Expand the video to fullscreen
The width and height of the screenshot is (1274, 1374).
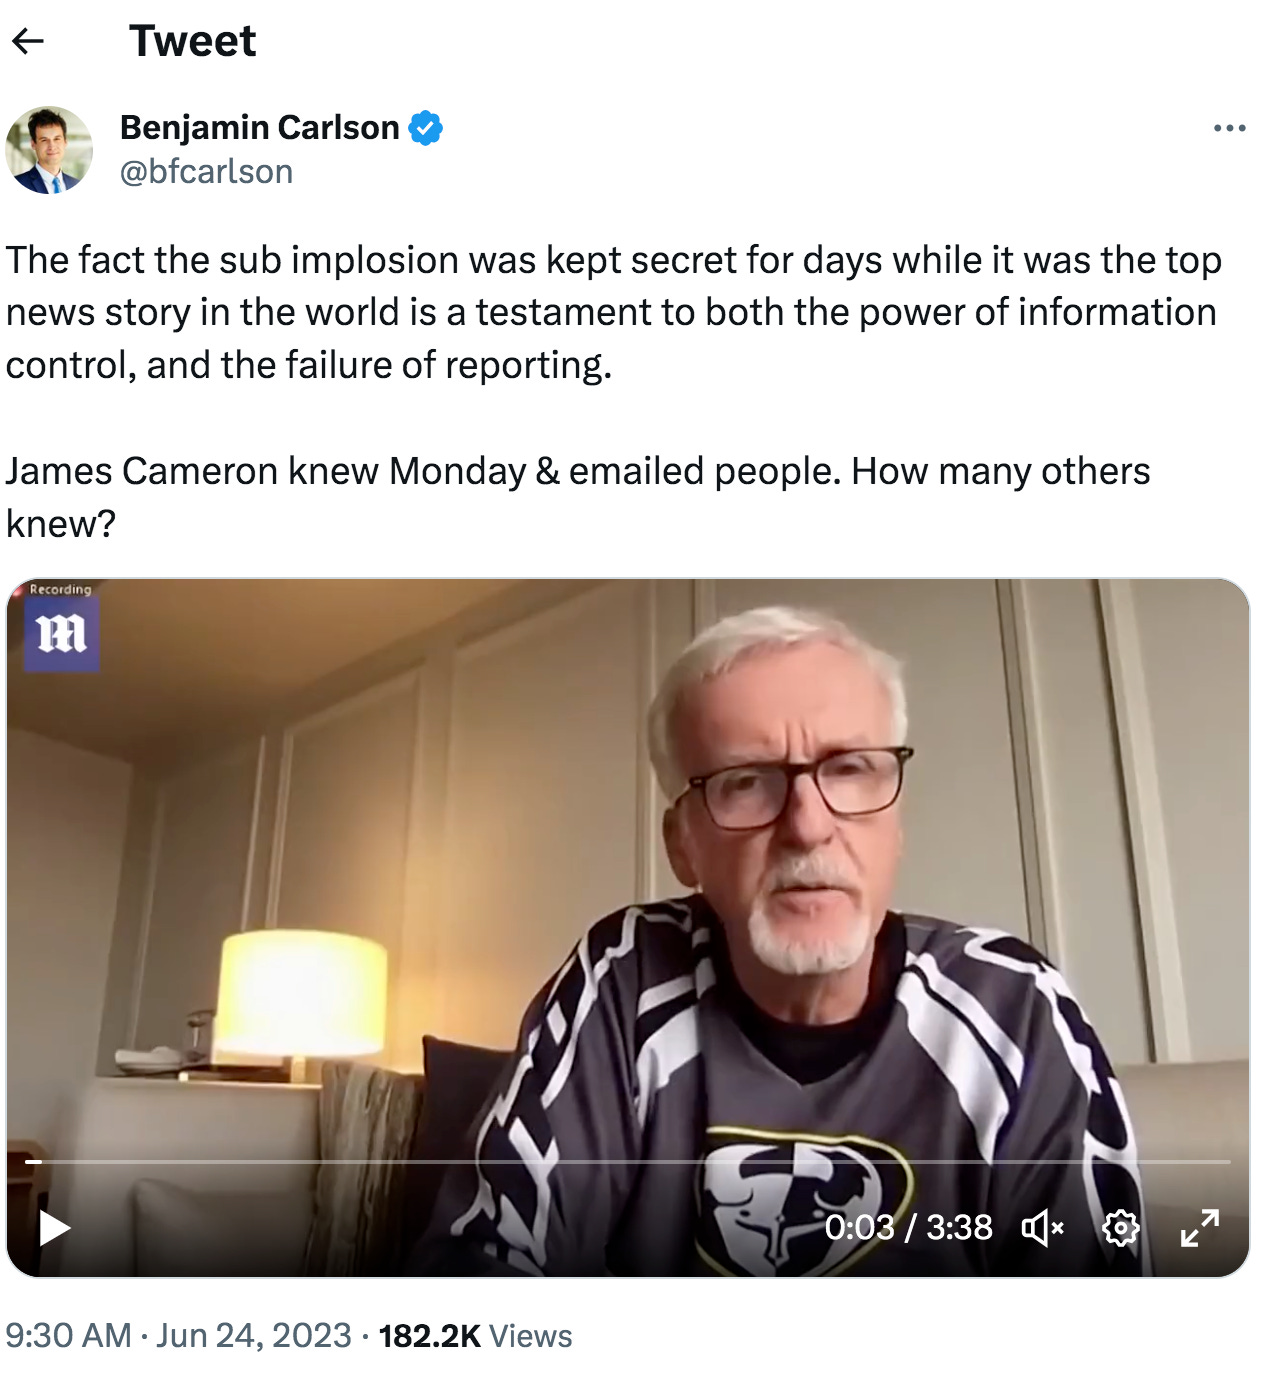click(1200, 1227)
